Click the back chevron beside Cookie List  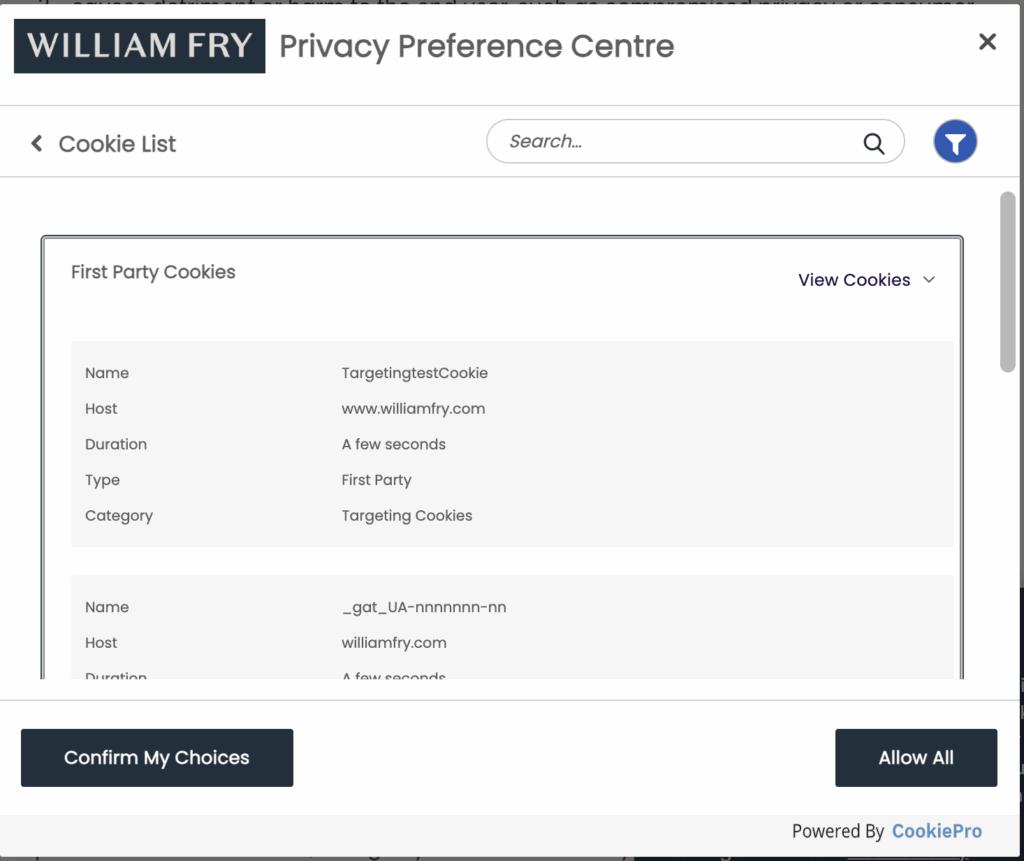[37, 143]
